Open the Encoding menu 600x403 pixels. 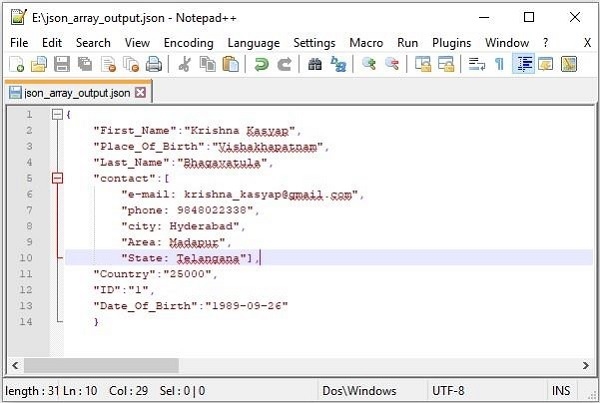click(189, 42)
